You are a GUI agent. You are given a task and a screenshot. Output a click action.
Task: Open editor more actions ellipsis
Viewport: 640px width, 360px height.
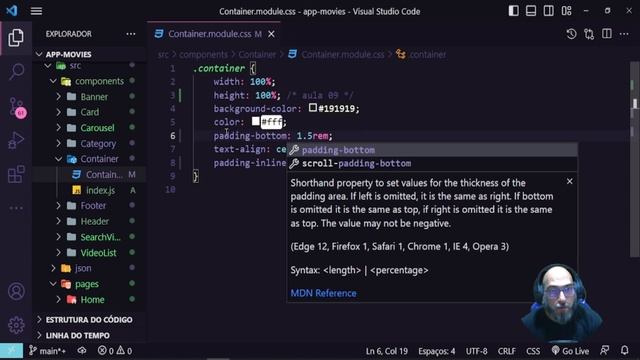(x=624, y=34)
